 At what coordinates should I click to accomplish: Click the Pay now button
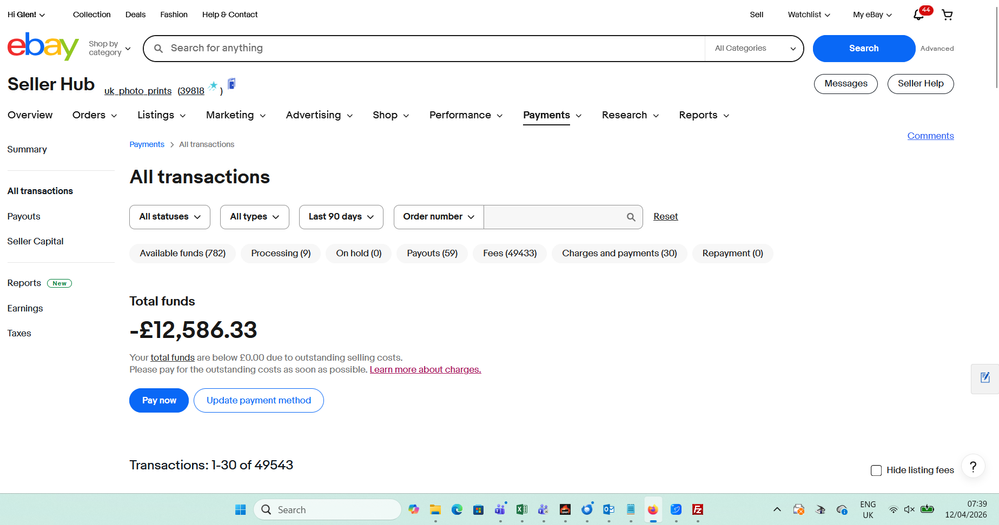(159, 400)
